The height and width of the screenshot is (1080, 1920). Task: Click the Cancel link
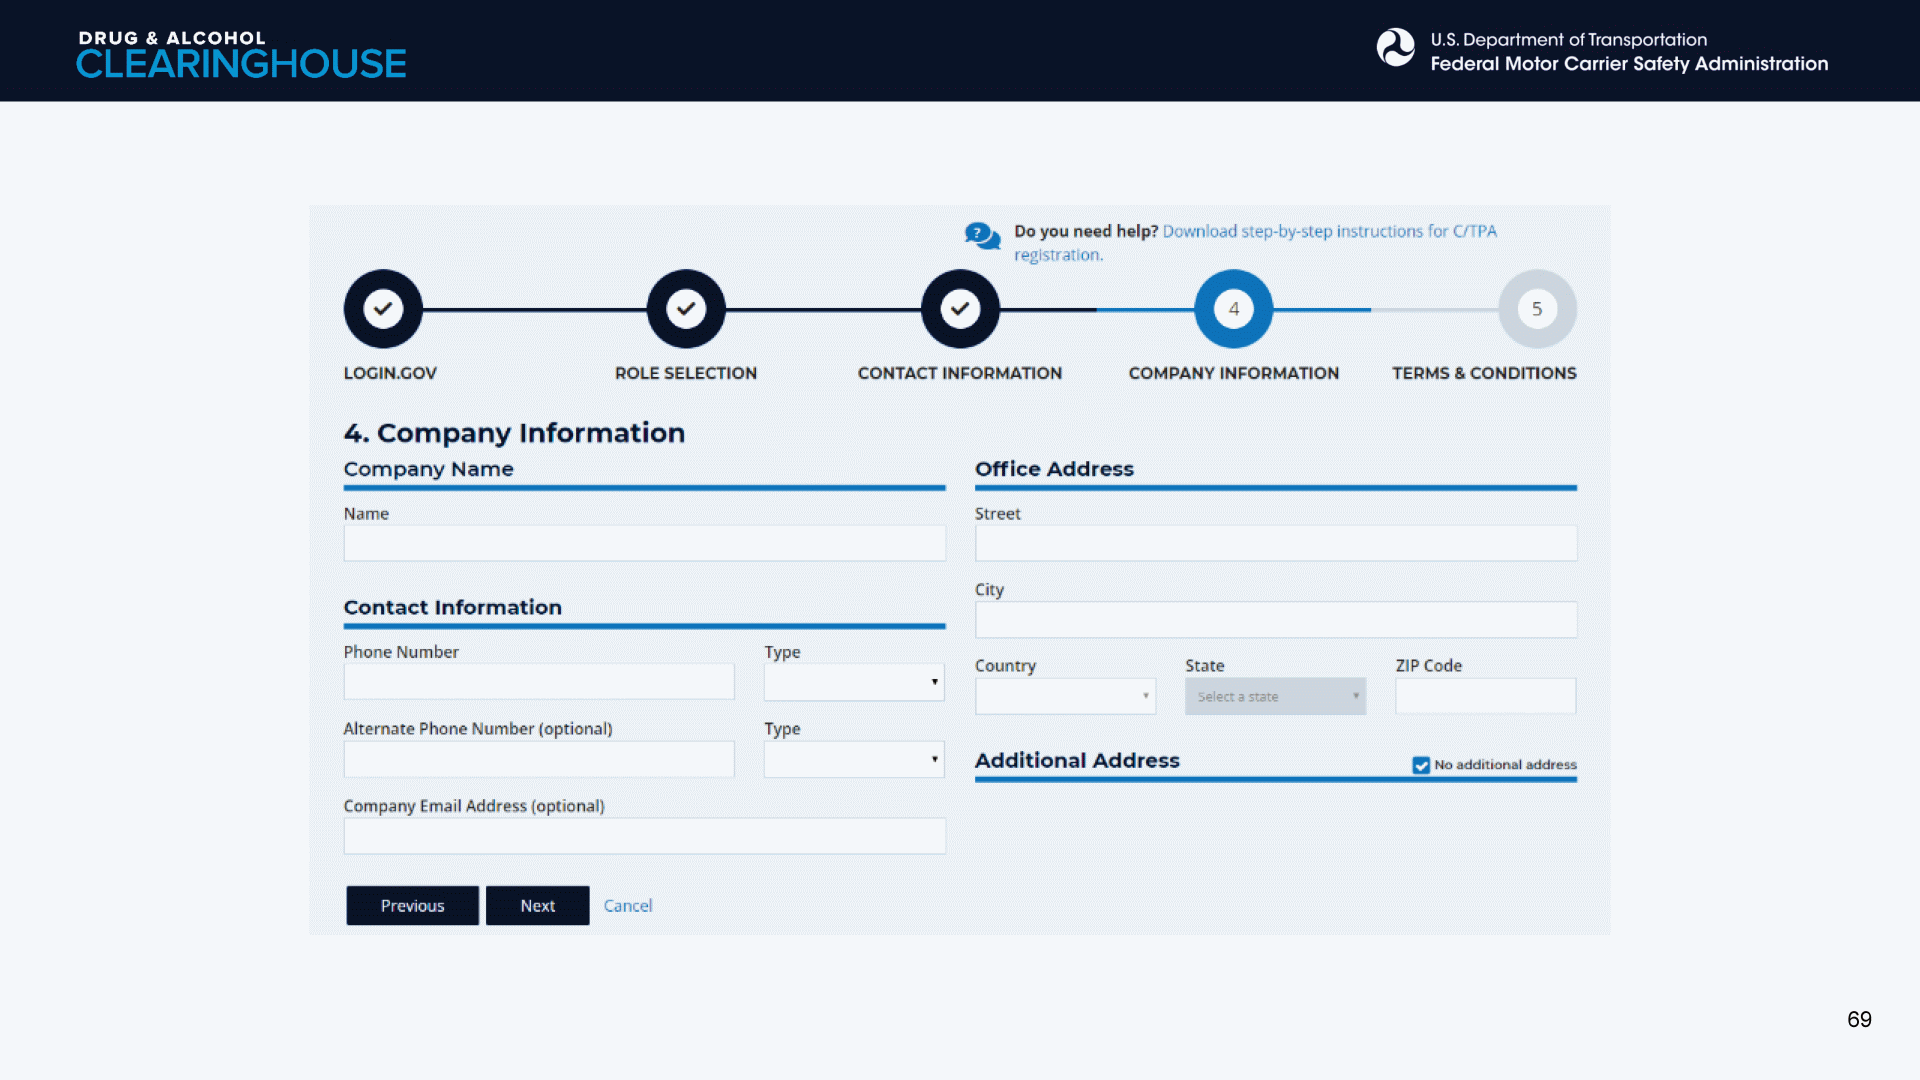point(628,905)
